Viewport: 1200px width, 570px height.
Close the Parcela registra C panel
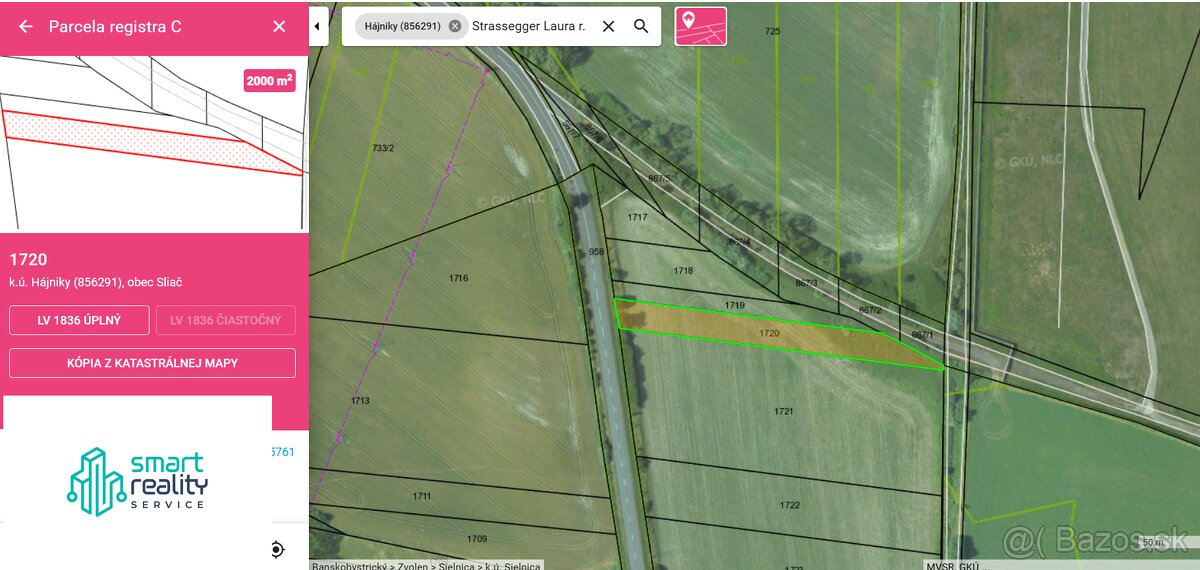click(x=279, y=27)
